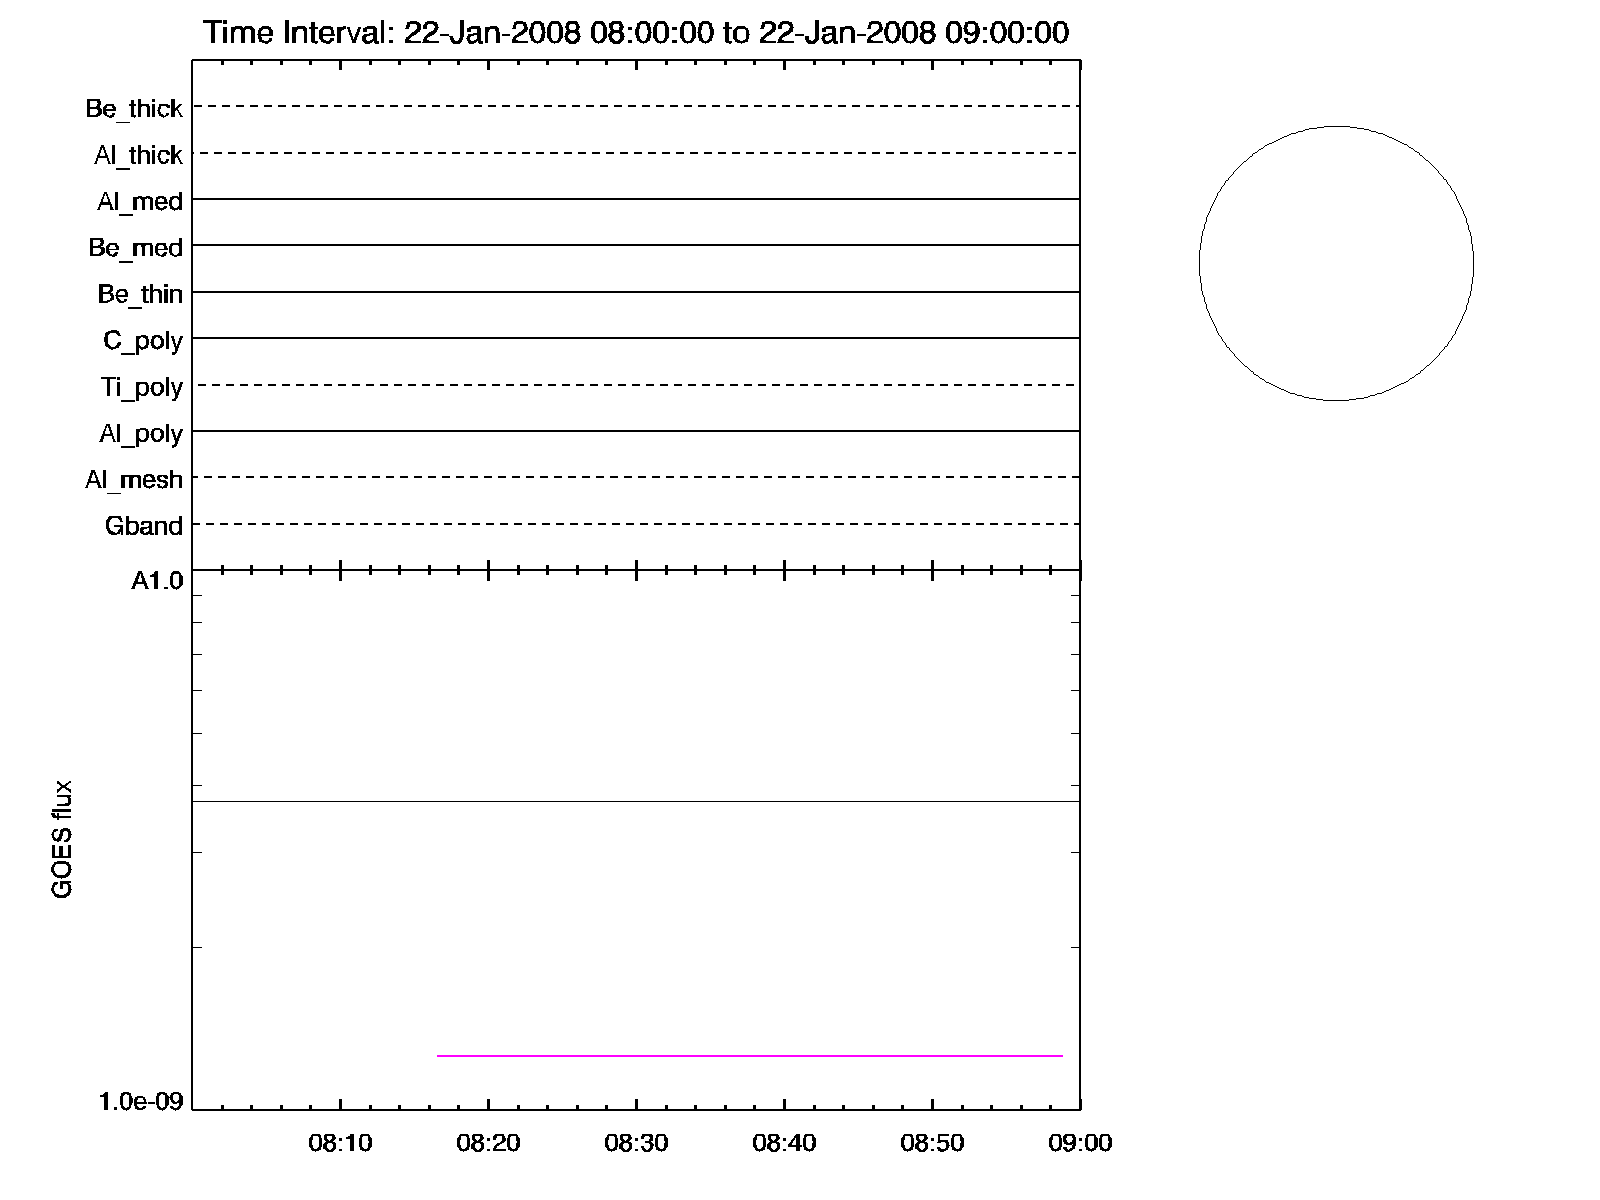Image resolution: width=1600 pixels, height=1200 pixels.
Task: Click the 08:30 time axis label
Action: [x=636, y=1143]
